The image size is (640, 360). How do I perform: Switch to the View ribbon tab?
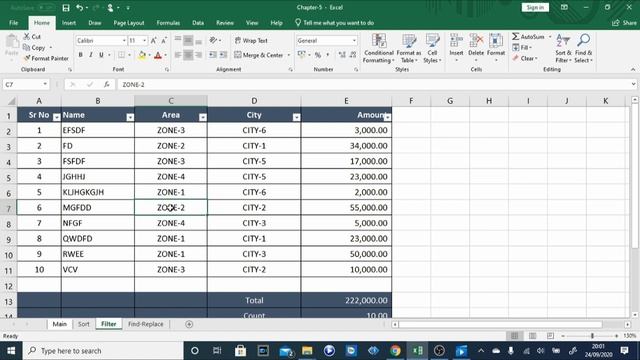coord(252,23)
